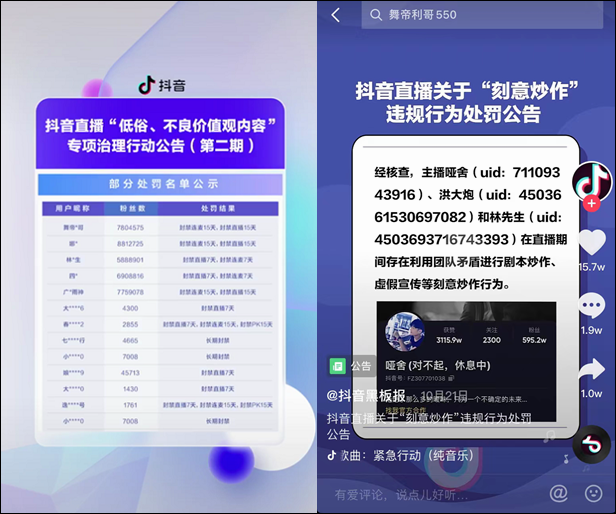Open comments via speech bubble icon
This screenshot has width=616, height=514.
[592, 305]
